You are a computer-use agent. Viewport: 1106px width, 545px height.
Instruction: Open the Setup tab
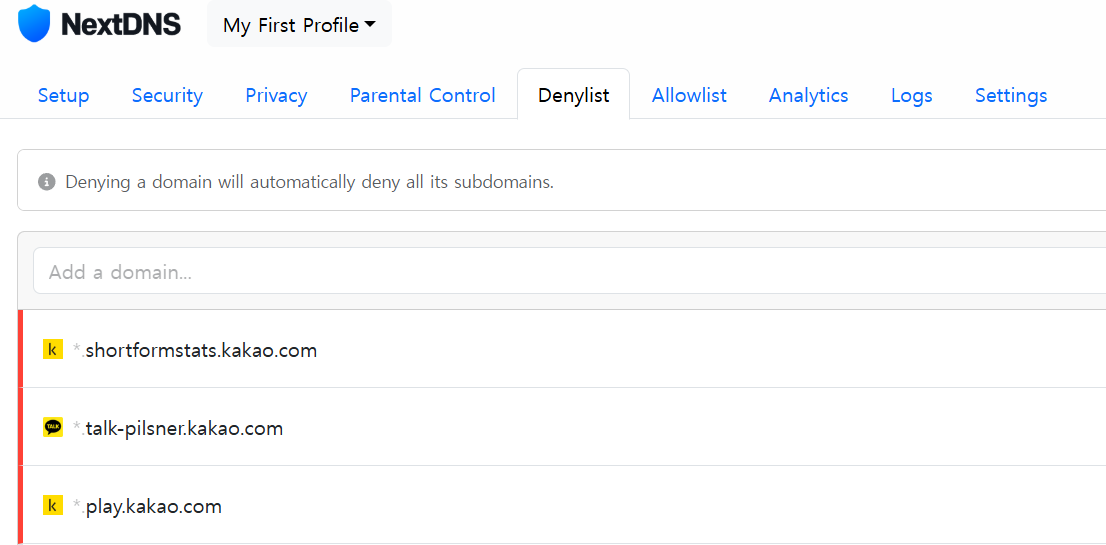[x=63, y=95]
